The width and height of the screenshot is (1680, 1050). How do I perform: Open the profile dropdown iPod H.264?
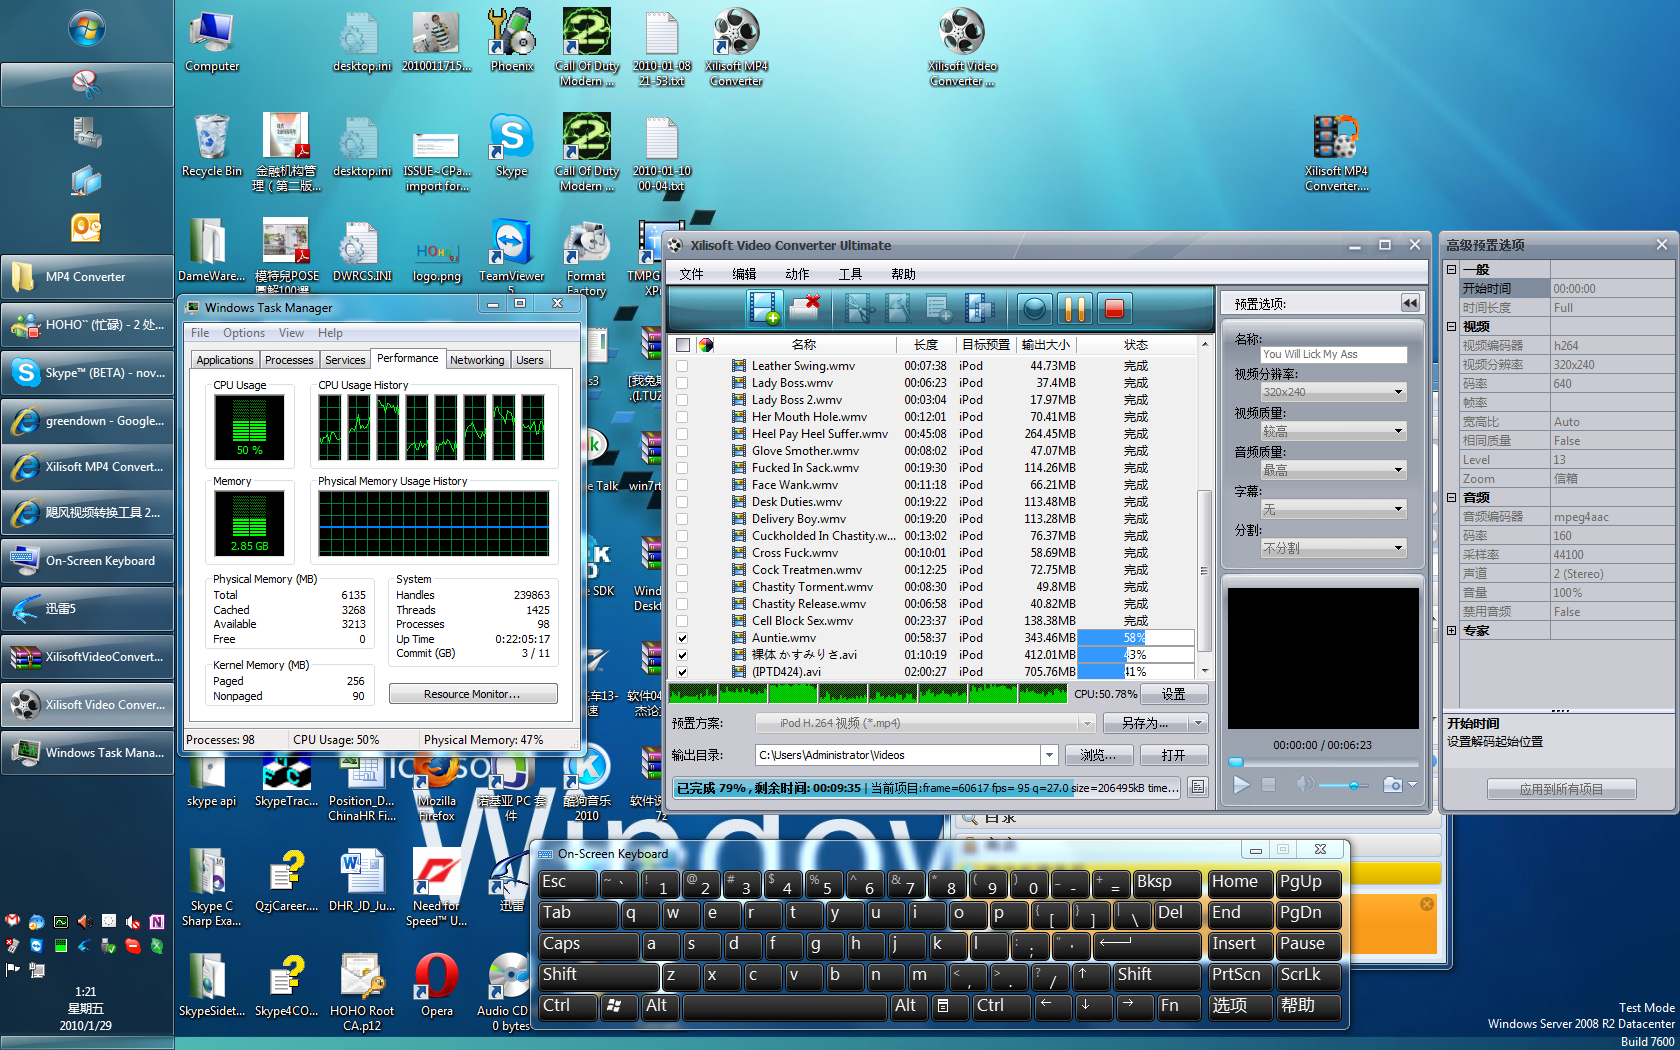pos(925,723)
